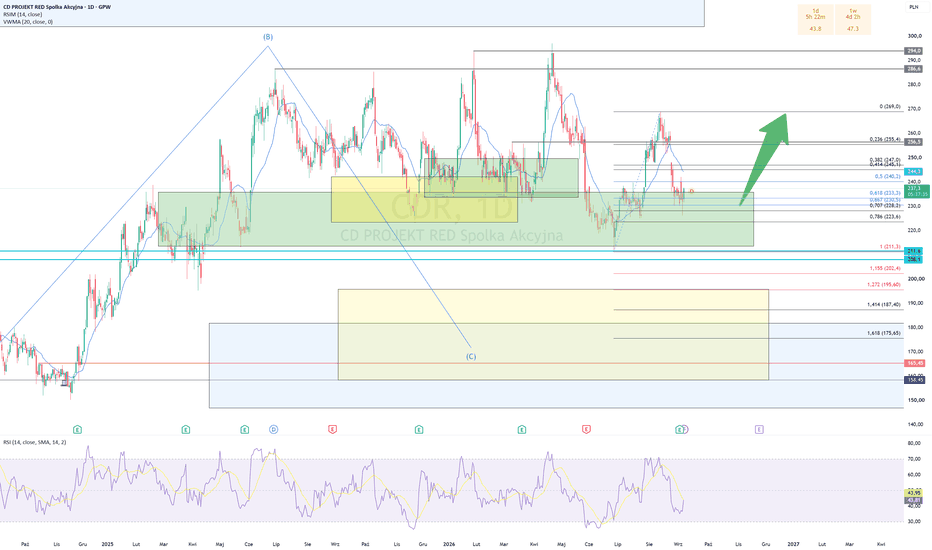
Task: Click the 294,0 price label on axis
Action: (914, 51)
